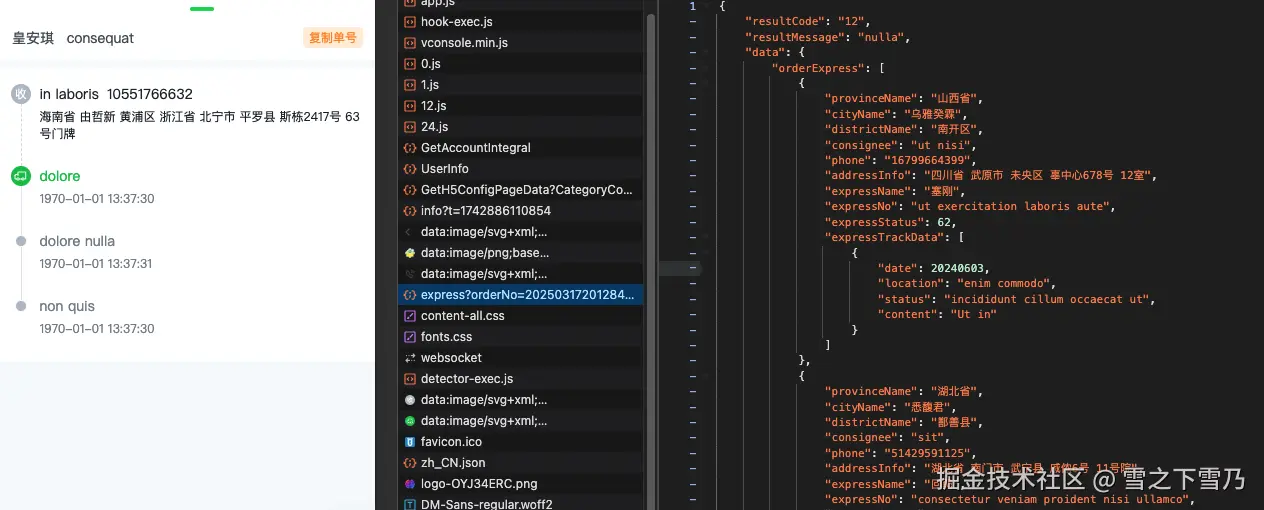Click the file icon beside 1.js

point(410,84)
